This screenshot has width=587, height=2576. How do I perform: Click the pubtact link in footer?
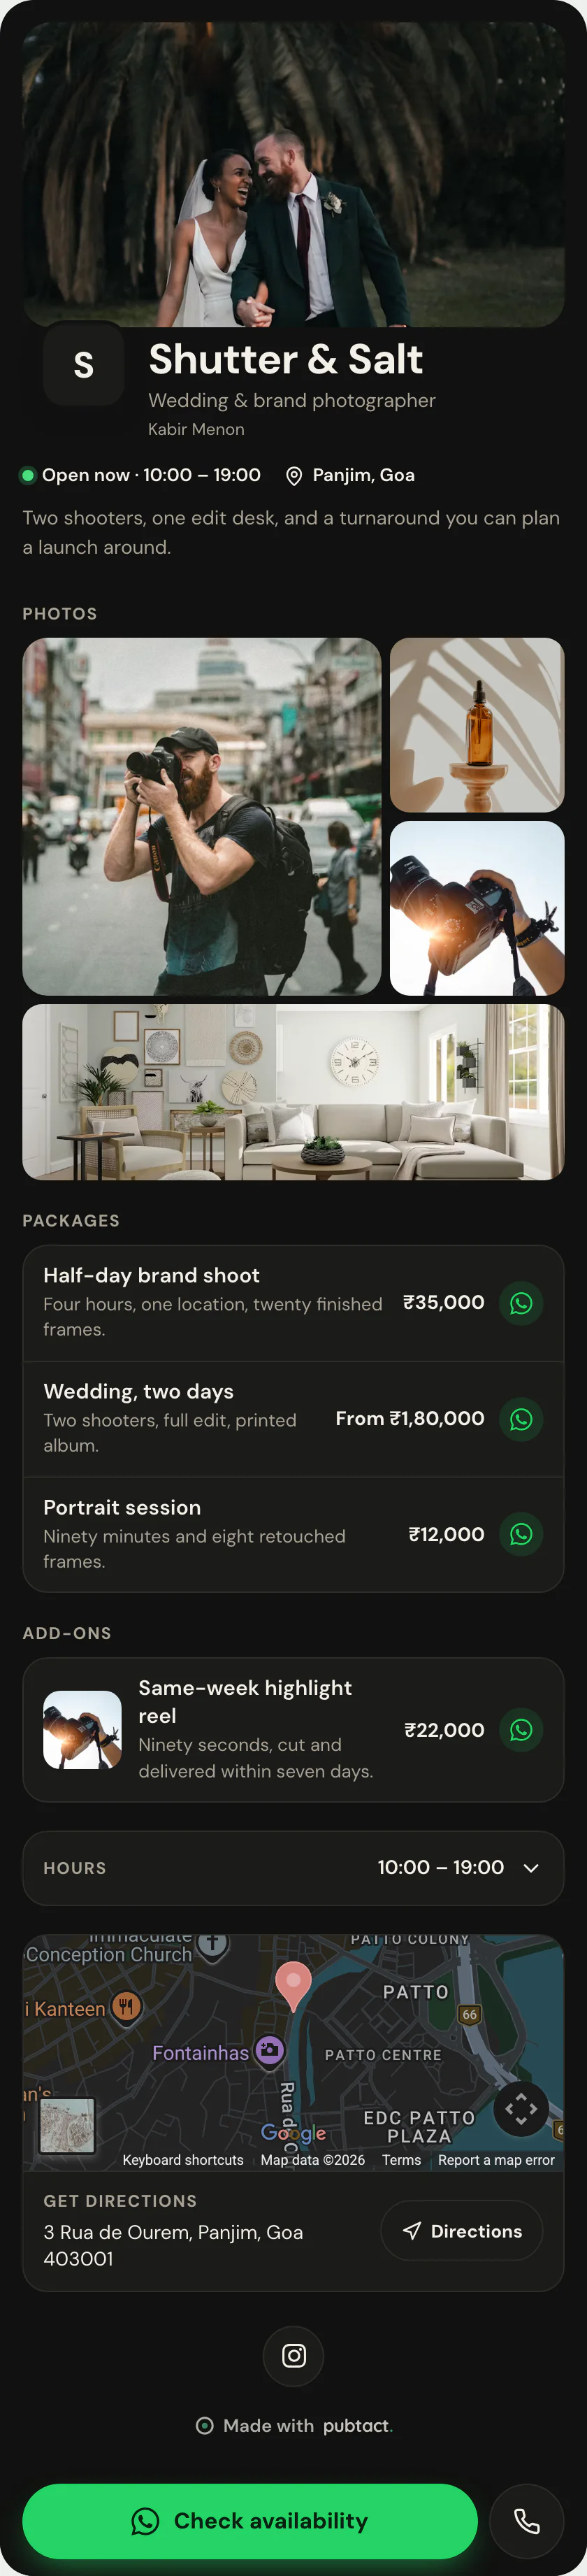357,2426
